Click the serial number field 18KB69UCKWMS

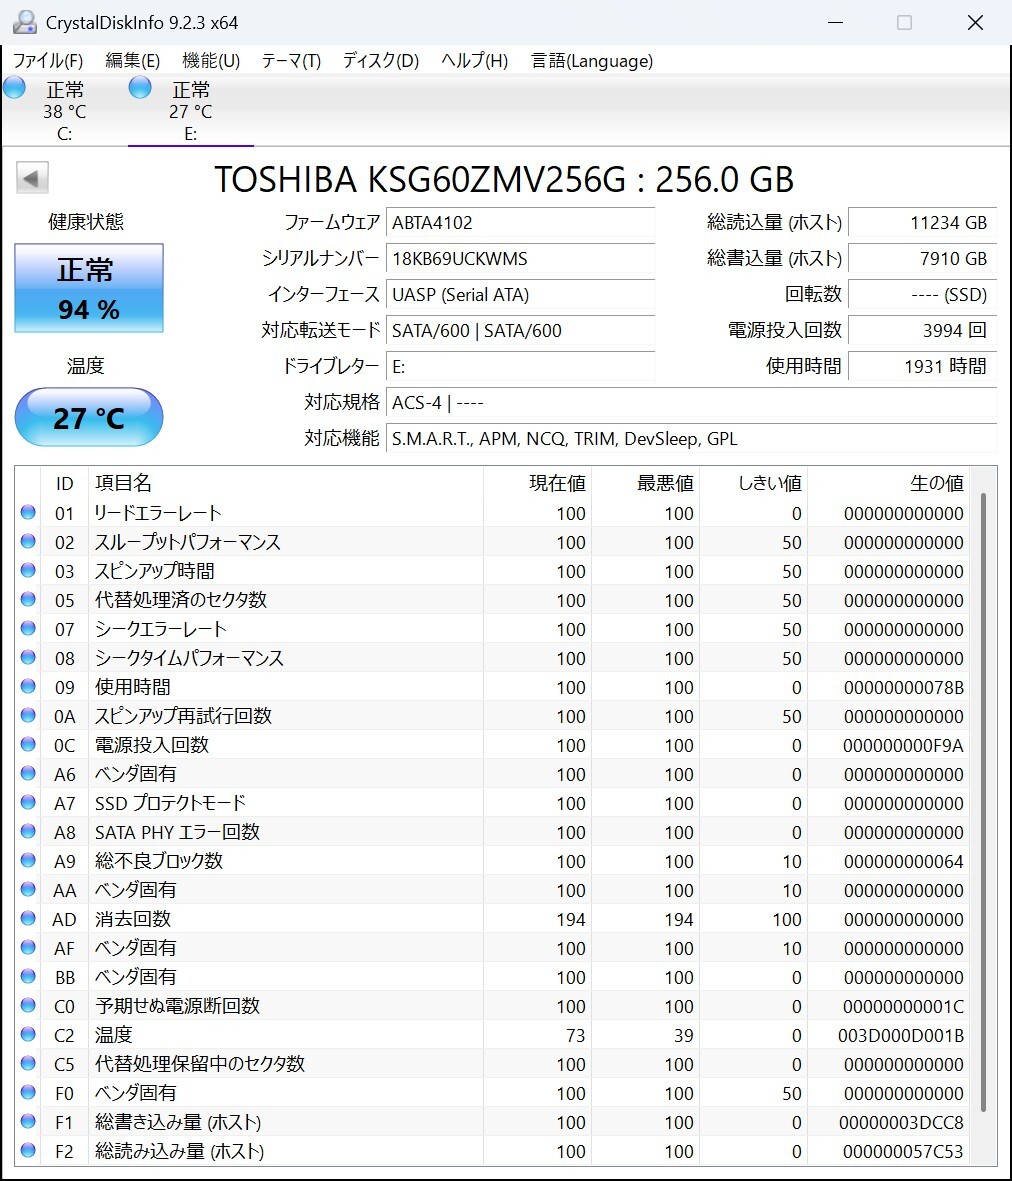520,258
